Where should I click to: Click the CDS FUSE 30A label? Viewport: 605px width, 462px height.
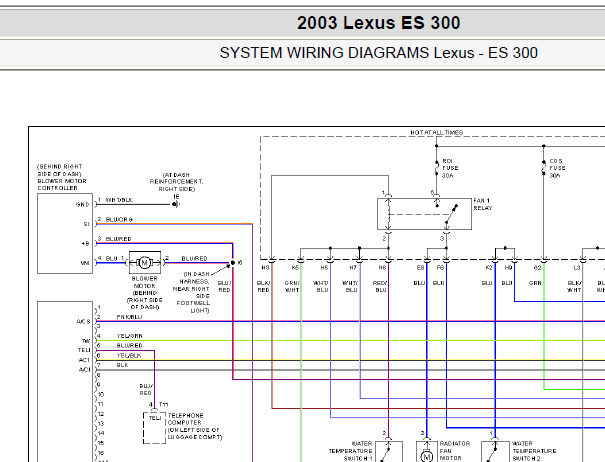coord(557,168)
